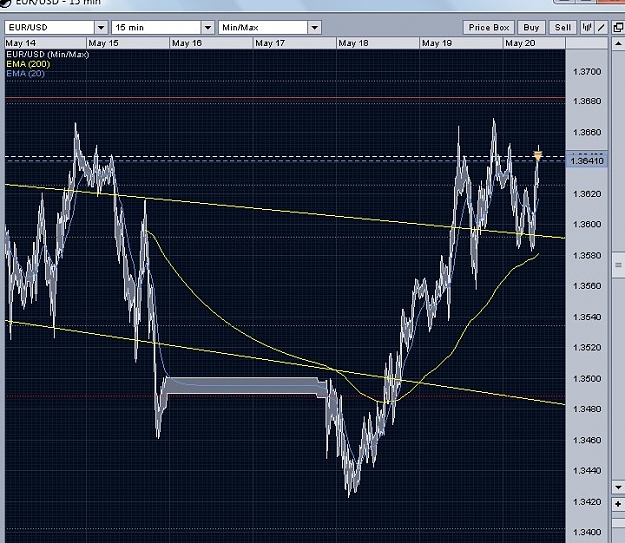Open the 15 min timeframe dropdown arrow
This screenshot has width=625, height=543.
pos(208,28)
